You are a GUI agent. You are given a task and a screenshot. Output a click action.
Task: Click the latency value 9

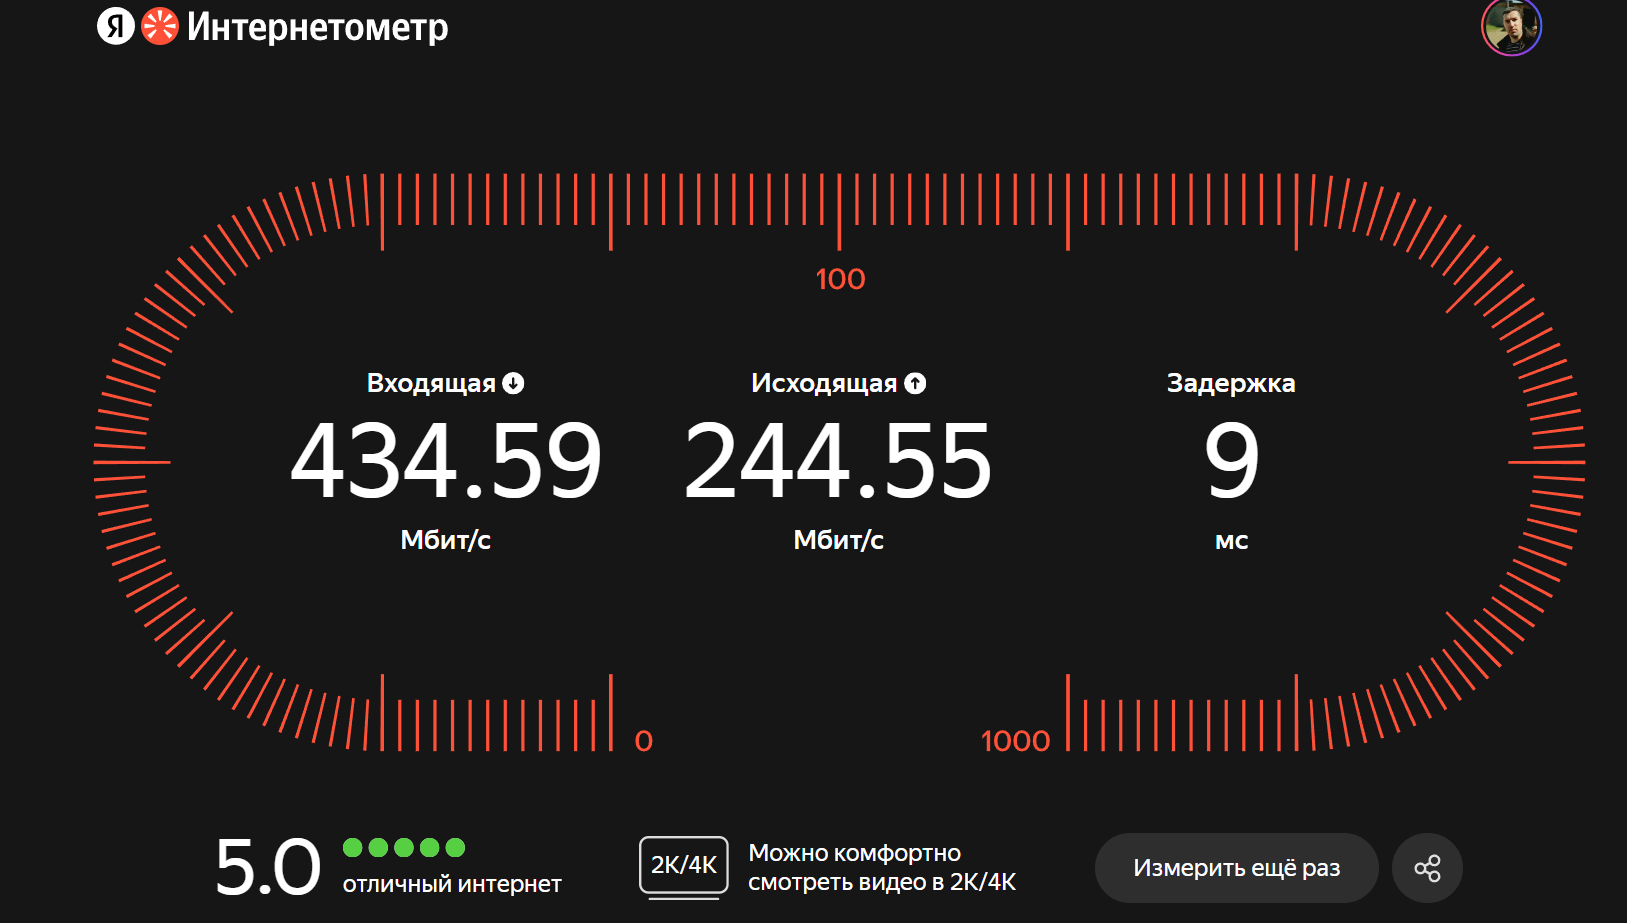point(1231,461)
